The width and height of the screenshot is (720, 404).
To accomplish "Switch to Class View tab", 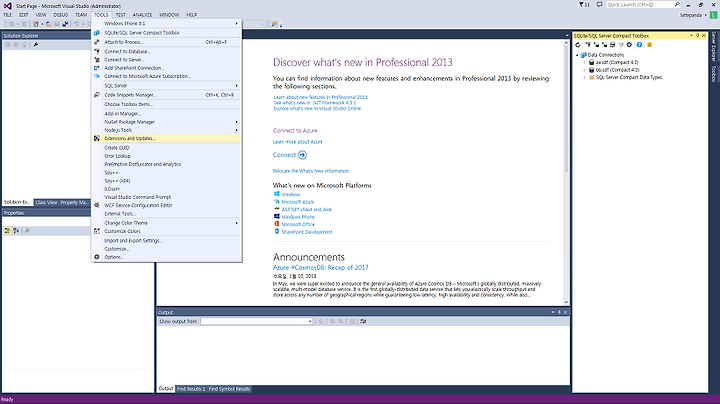I will coord(46,202).
